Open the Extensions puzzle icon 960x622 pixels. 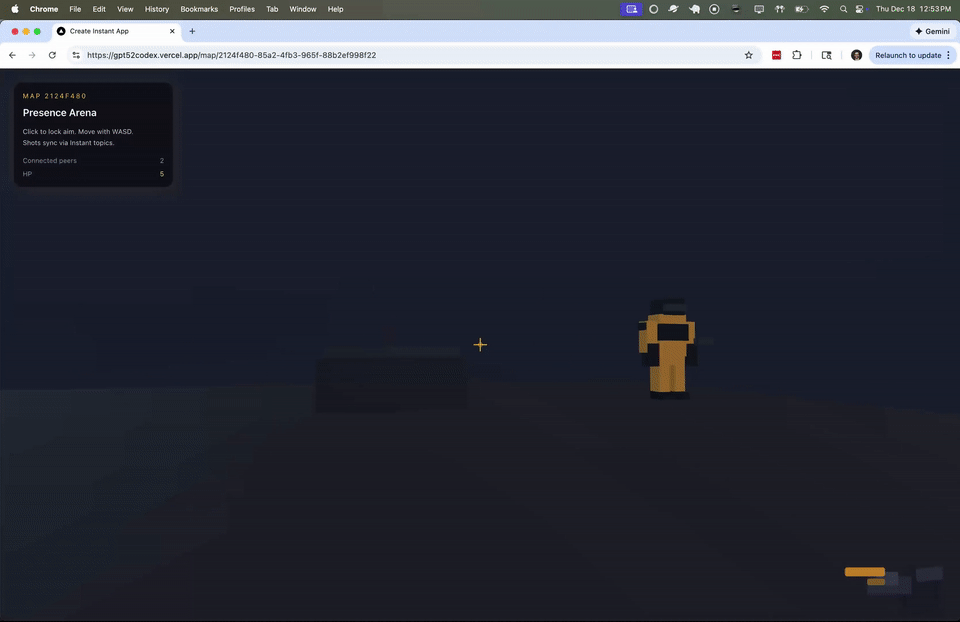(x=797, y=55)
